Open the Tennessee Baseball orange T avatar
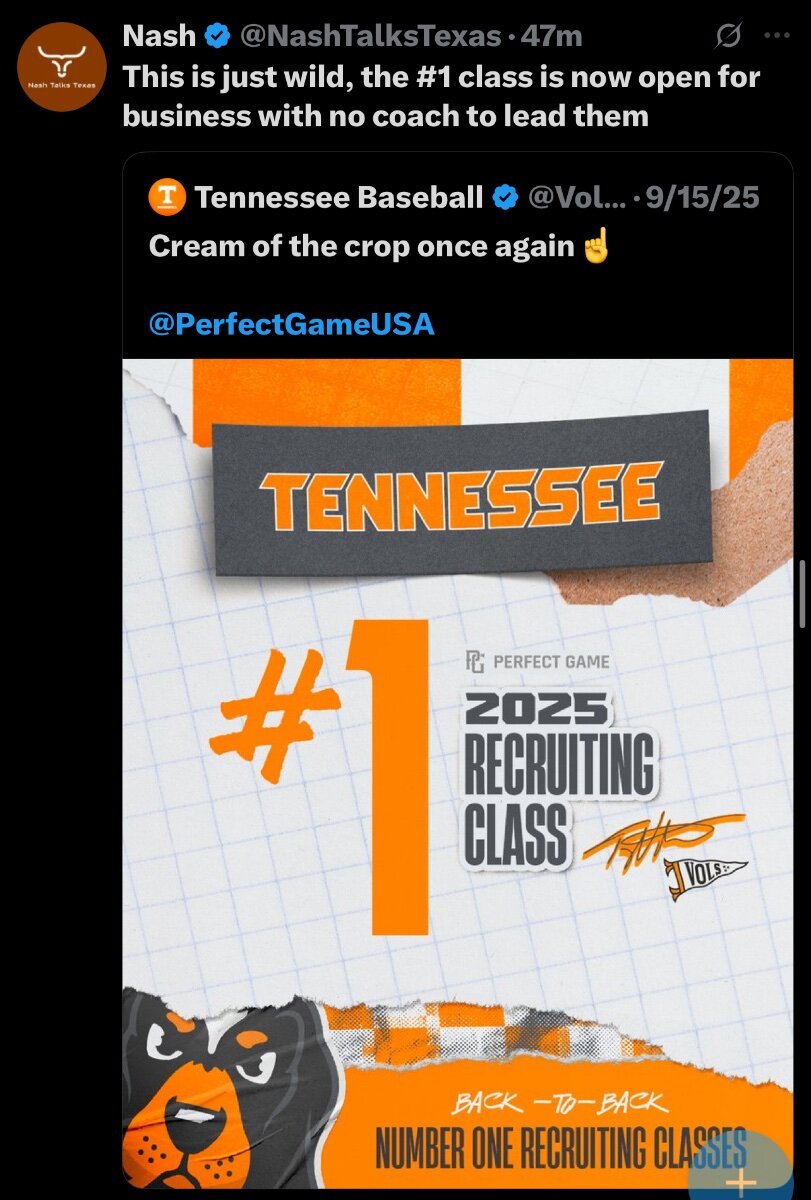This screenshot has width=811, height=1200. [x=167, y=198]
